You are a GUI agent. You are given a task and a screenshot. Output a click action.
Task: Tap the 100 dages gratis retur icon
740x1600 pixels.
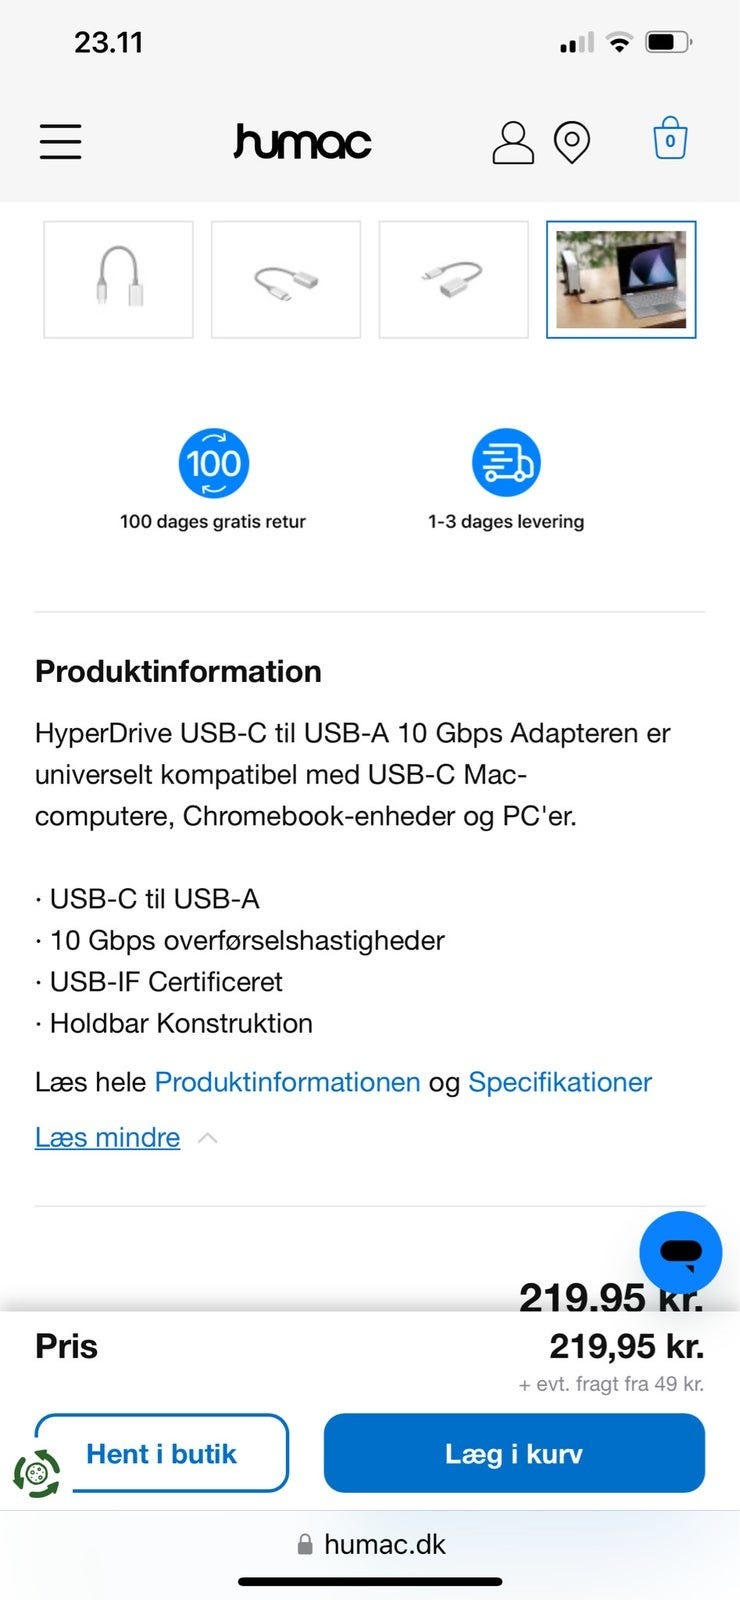tap(213, 463)
